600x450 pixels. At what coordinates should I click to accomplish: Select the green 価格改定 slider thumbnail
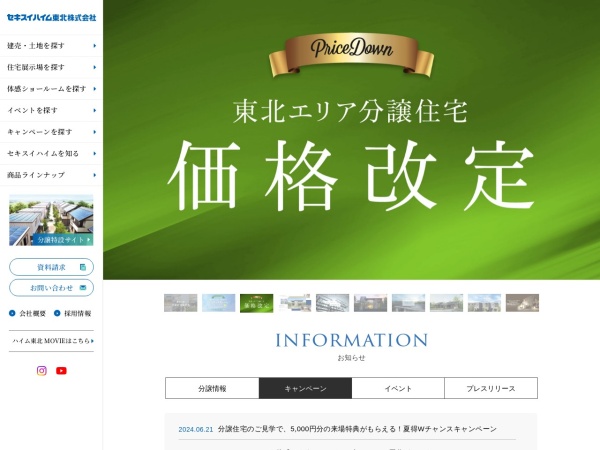(x=257, y=303)
